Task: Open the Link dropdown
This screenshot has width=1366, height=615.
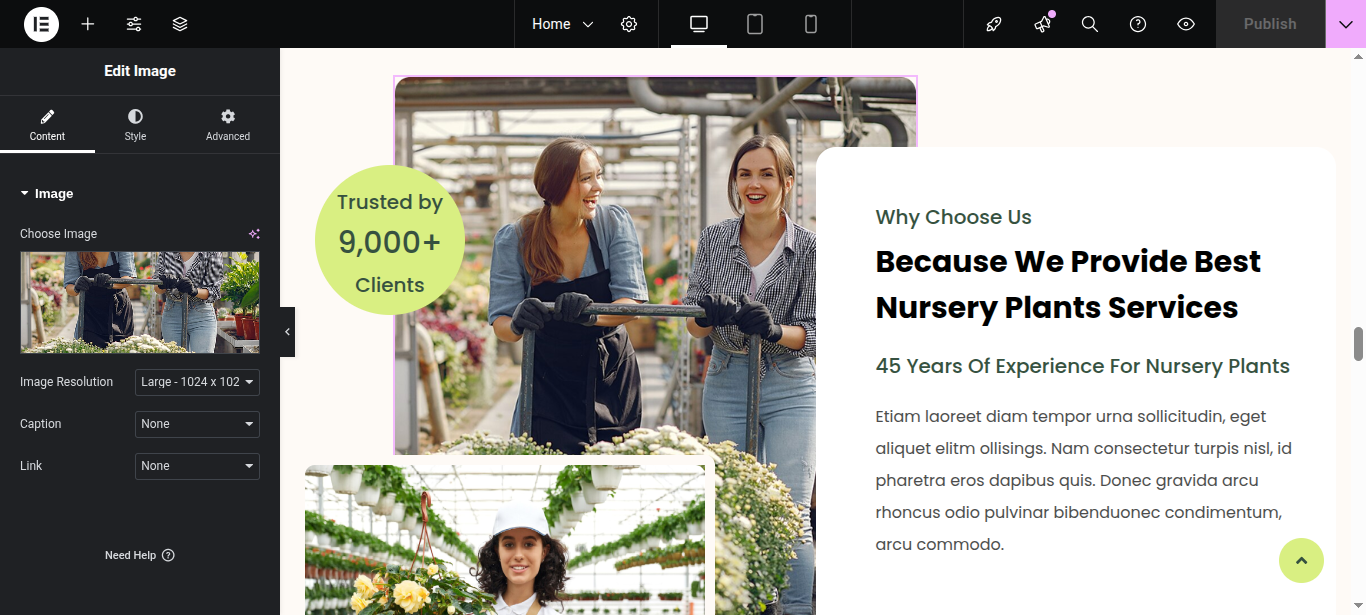Action: tap(197, 466)
